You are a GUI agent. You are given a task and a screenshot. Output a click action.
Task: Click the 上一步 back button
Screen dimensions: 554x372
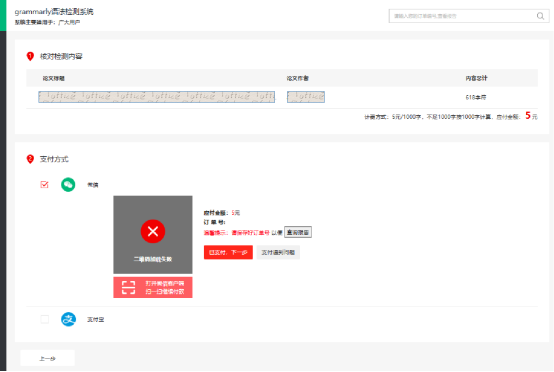[x=47, y=358]
